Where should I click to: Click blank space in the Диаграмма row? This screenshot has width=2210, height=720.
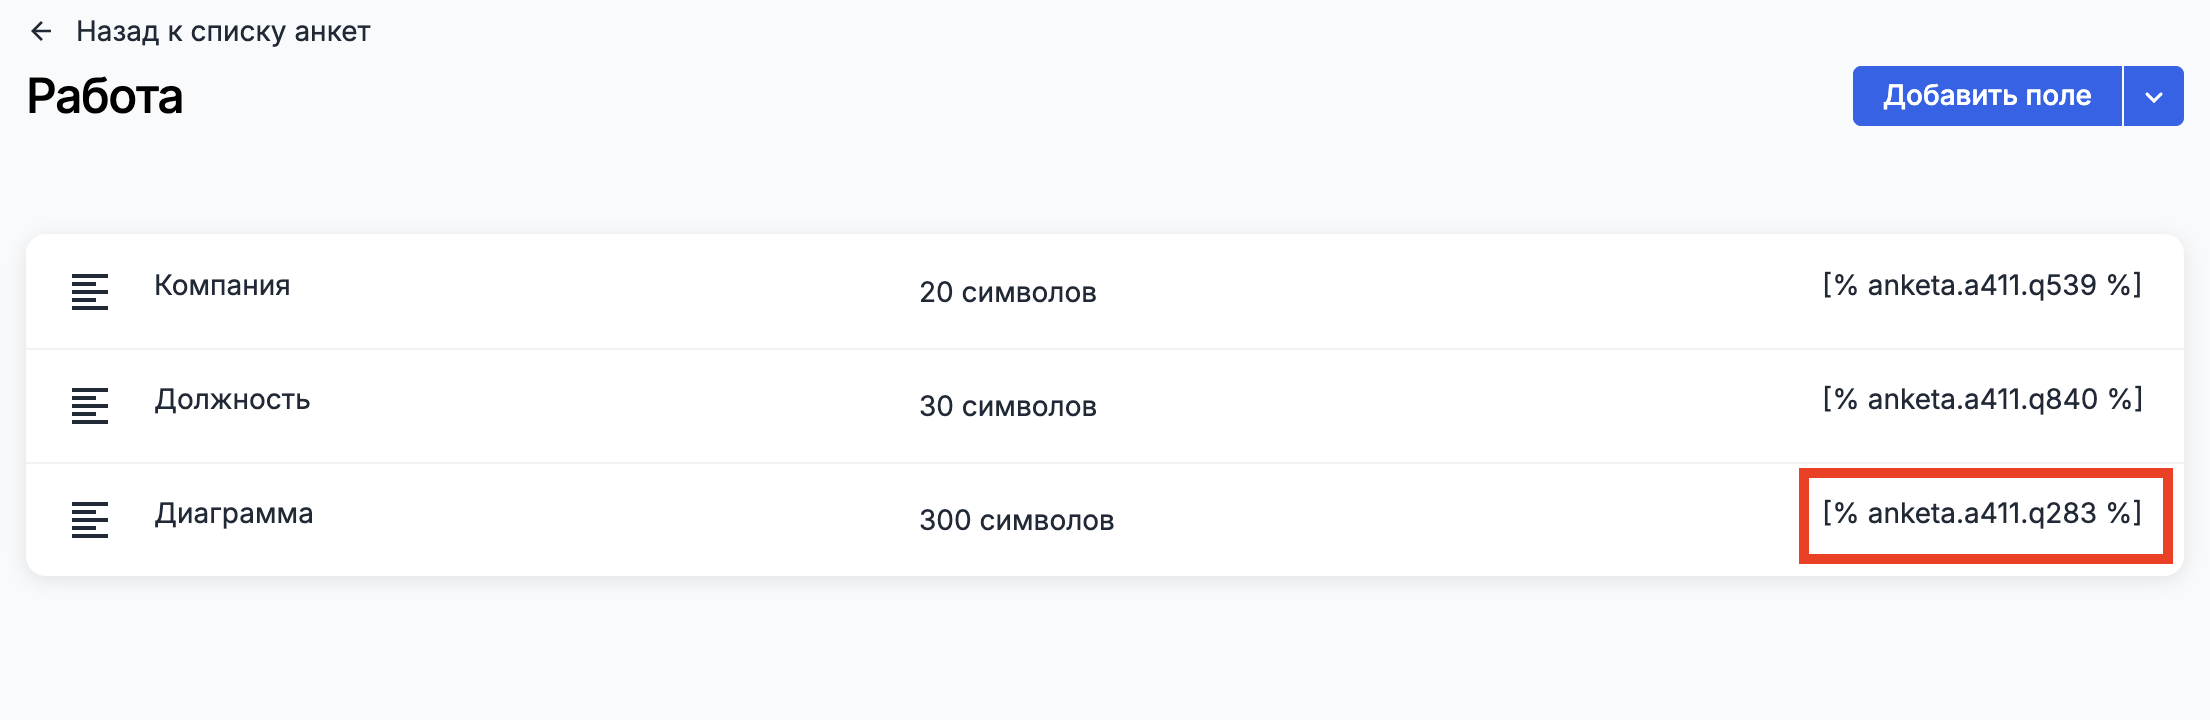(1450, 520)
